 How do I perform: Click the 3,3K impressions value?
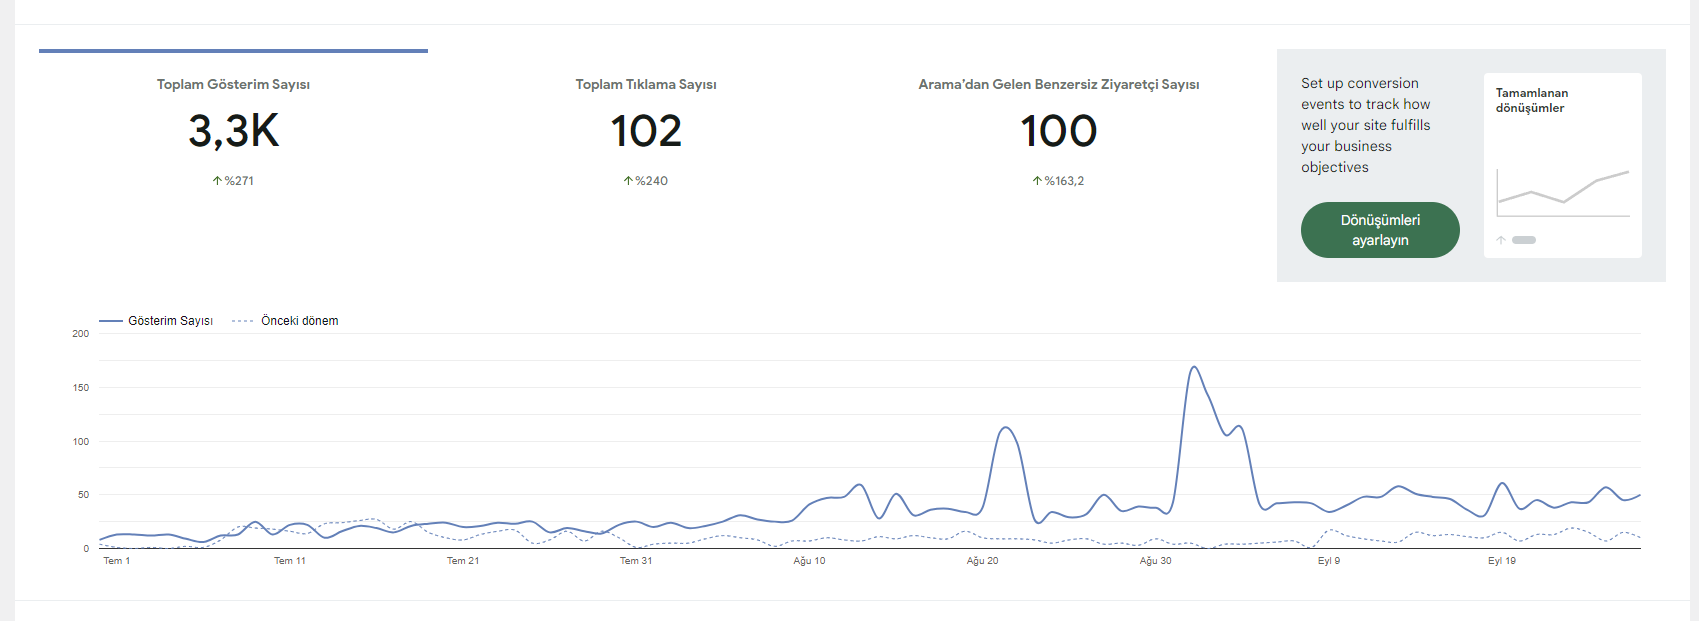click(234, 131)
